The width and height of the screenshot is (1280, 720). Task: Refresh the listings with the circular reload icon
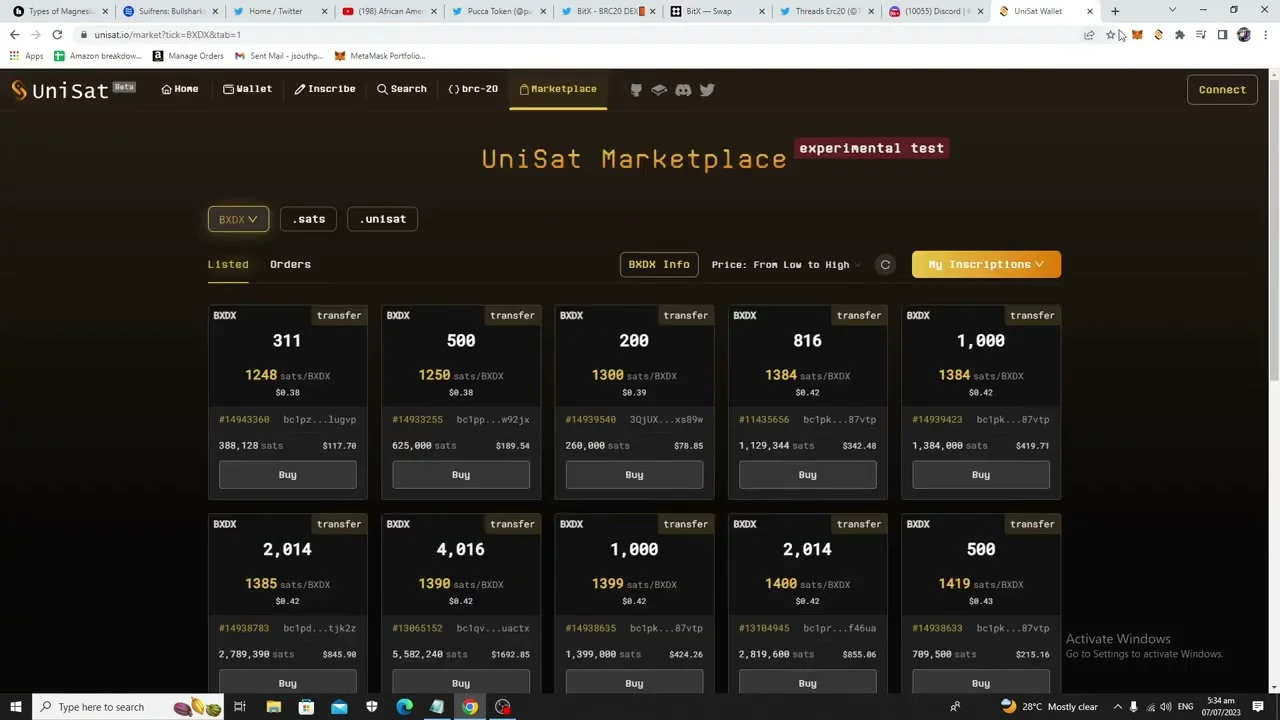885,265
